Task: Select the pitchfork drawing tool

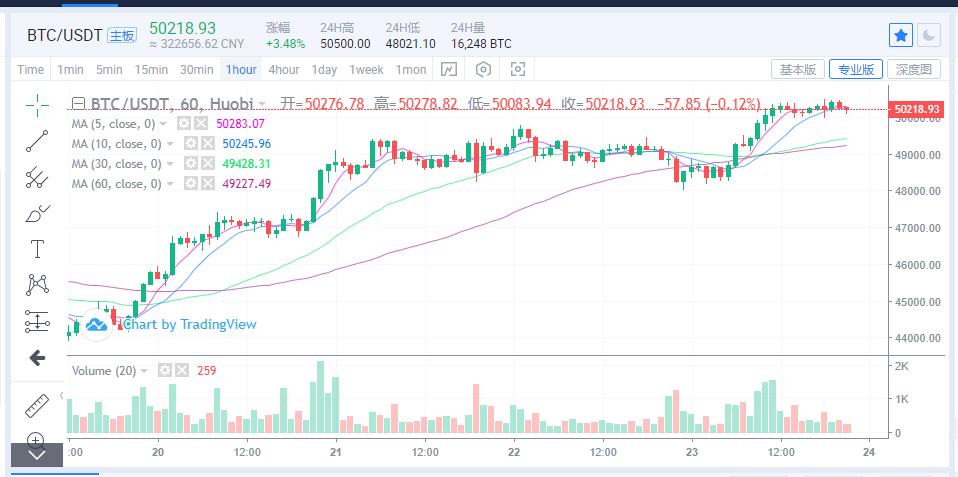Action: coord(37,177)
